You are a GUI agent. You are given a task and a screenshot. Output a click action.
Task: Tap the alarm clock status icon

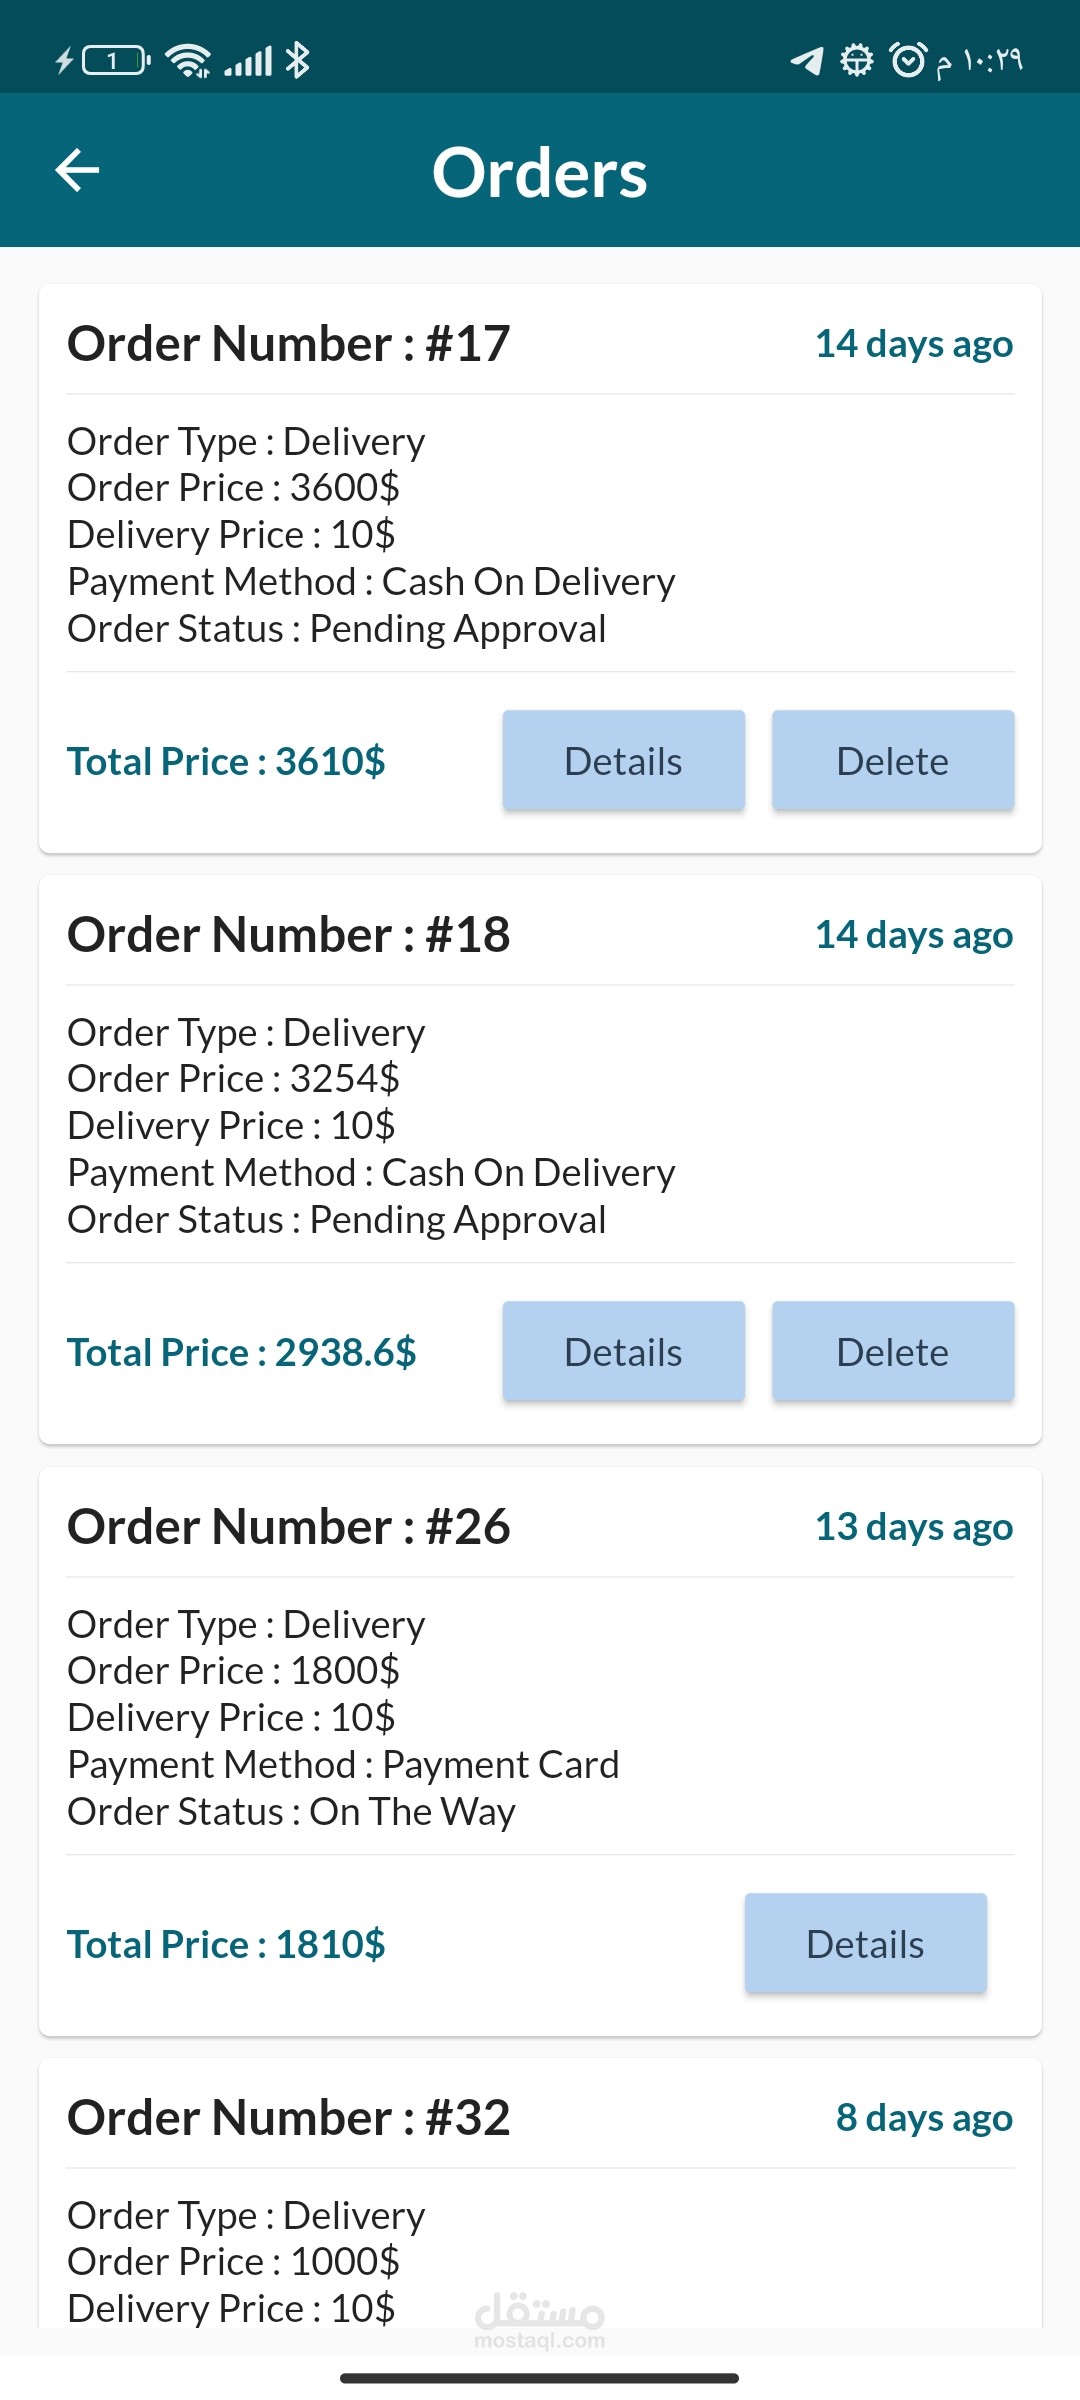pos(907,60)
